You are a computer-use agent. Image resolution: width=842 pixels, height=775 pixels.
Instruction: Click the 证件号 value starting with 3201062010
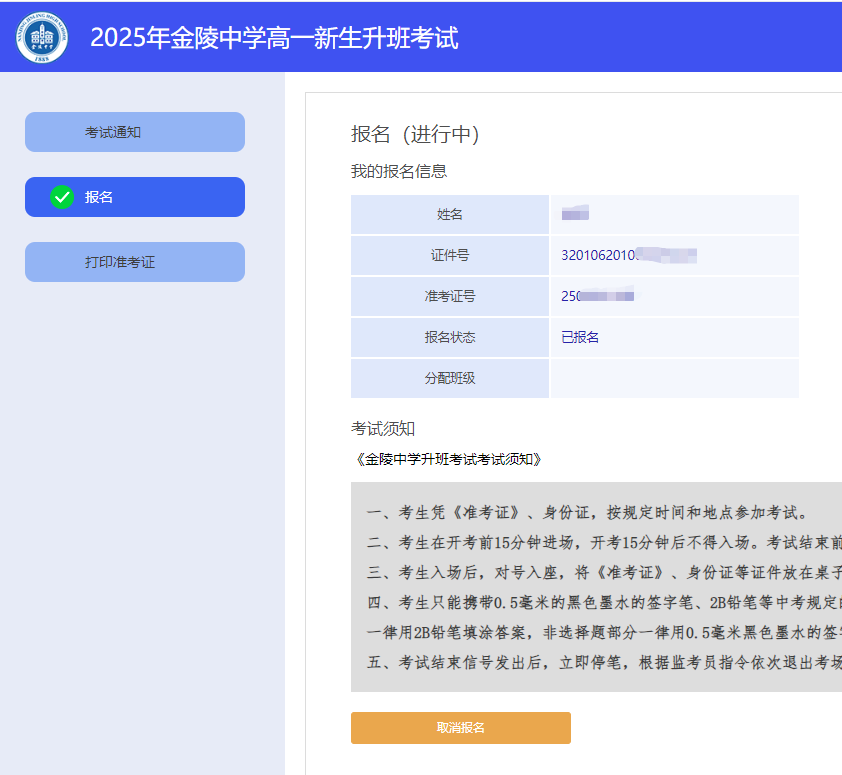(628, 256)
